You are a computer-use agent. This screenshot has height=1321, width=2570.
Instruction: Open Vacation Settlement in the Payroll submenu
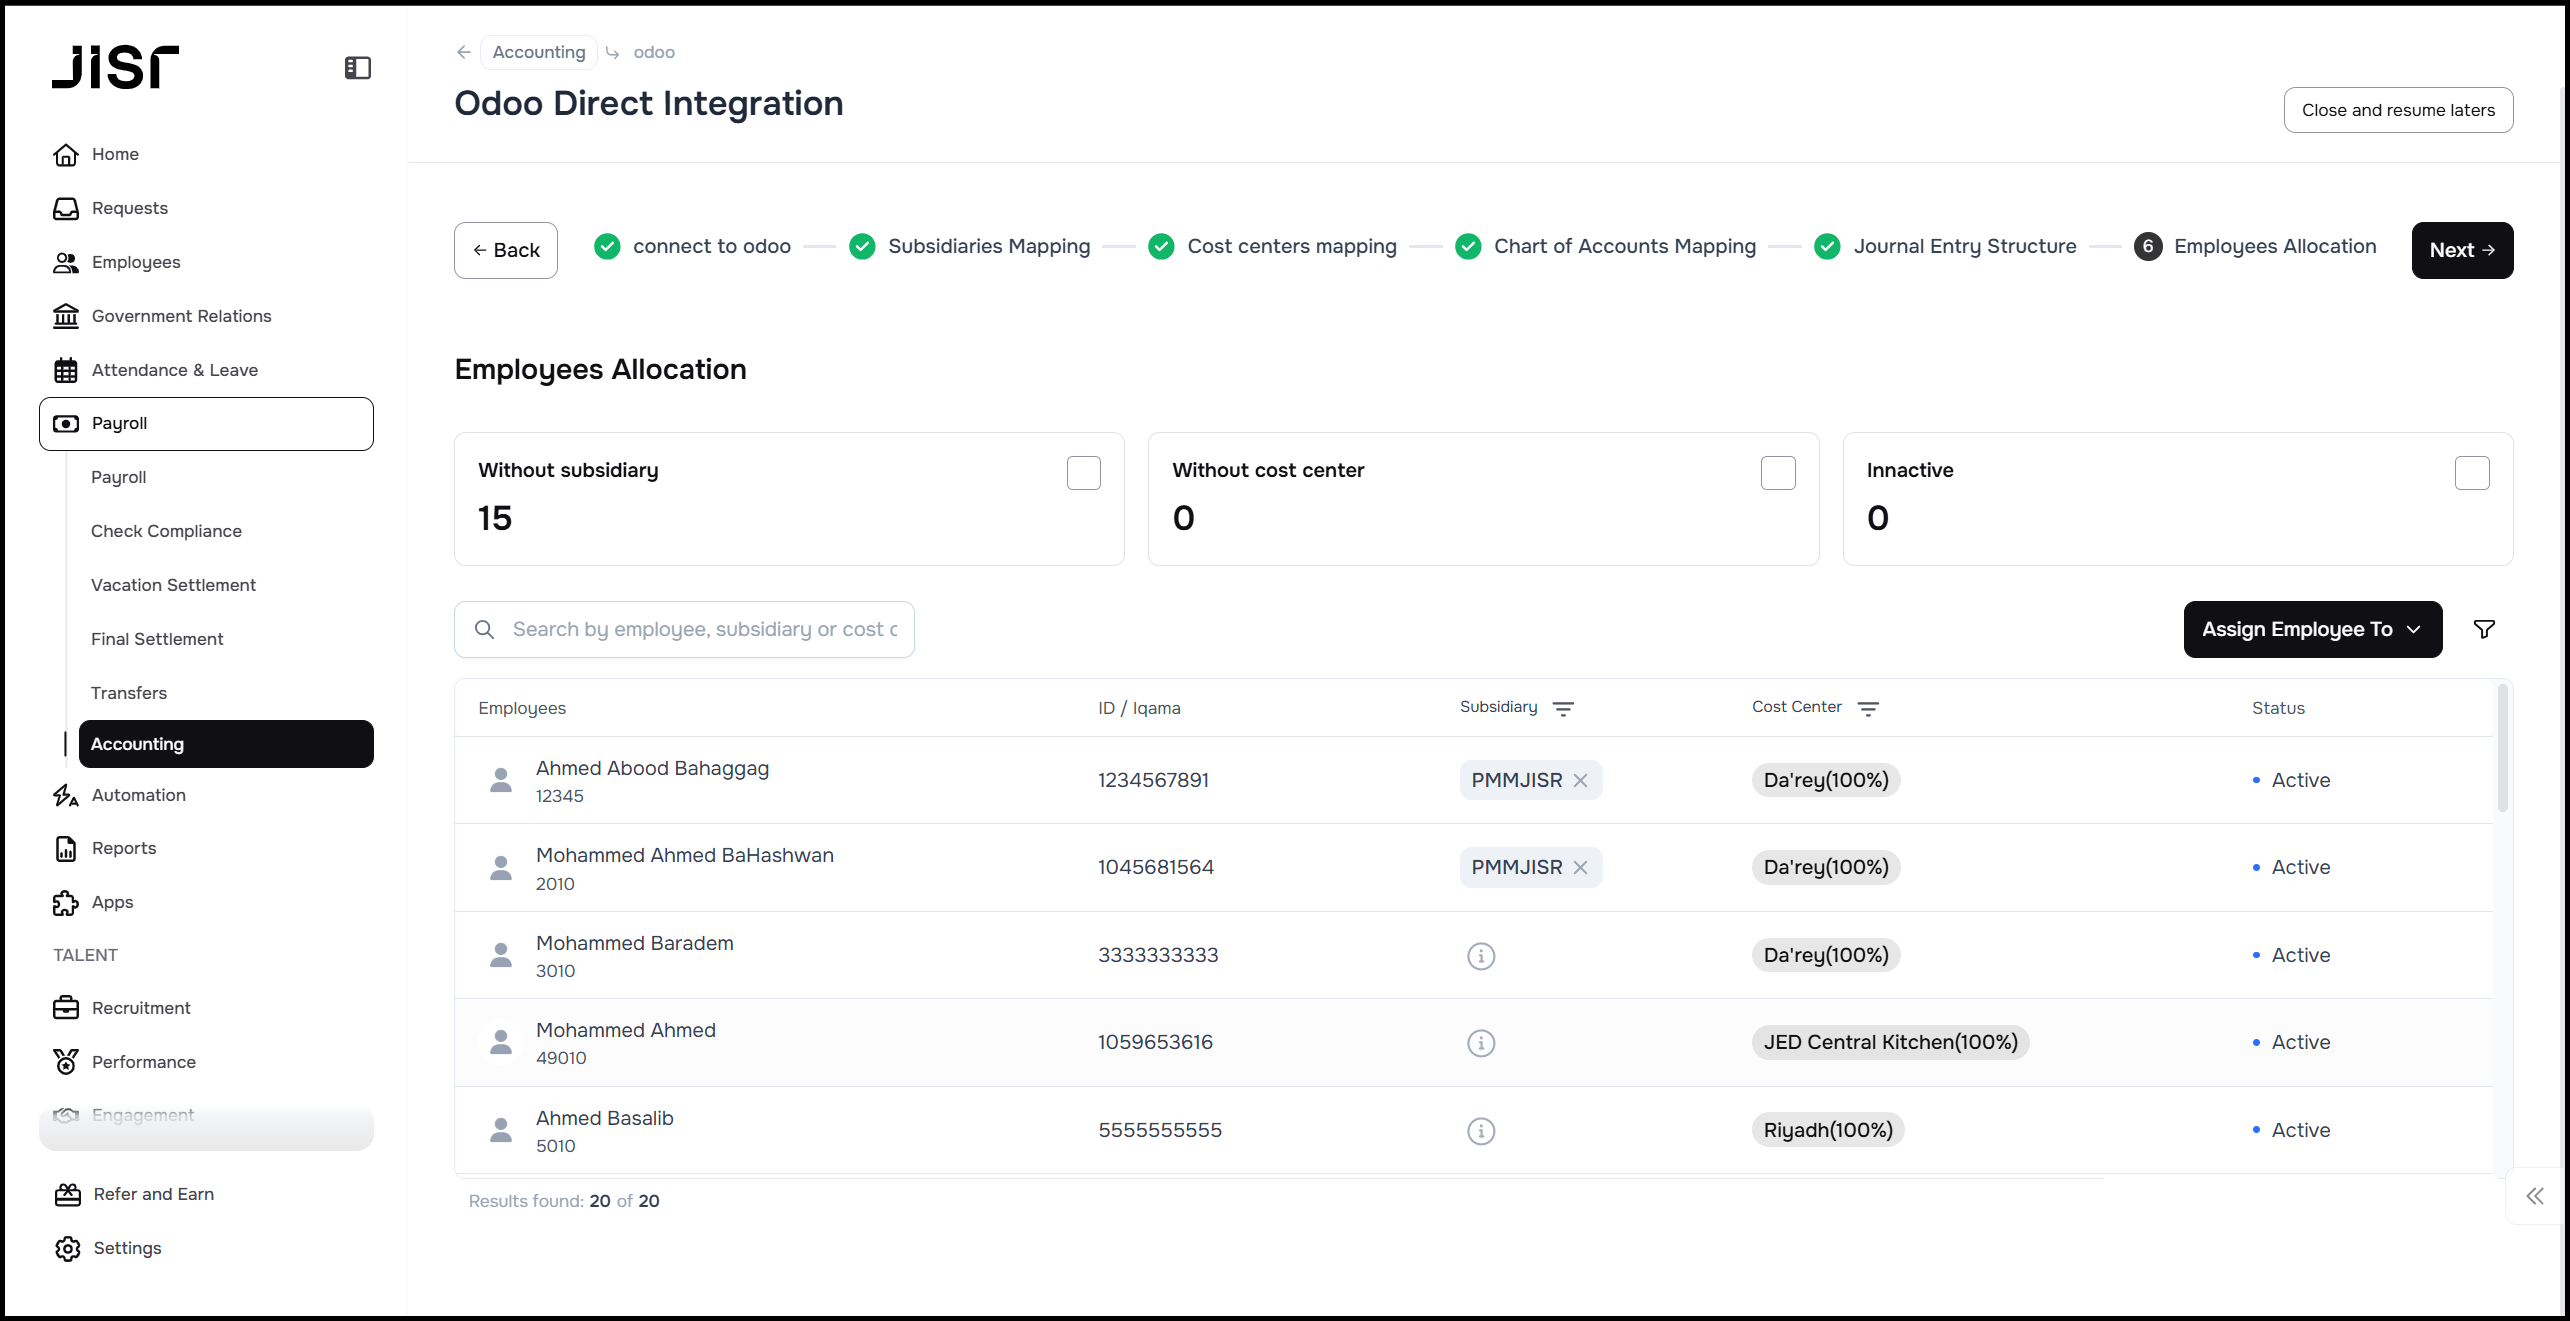173,585
